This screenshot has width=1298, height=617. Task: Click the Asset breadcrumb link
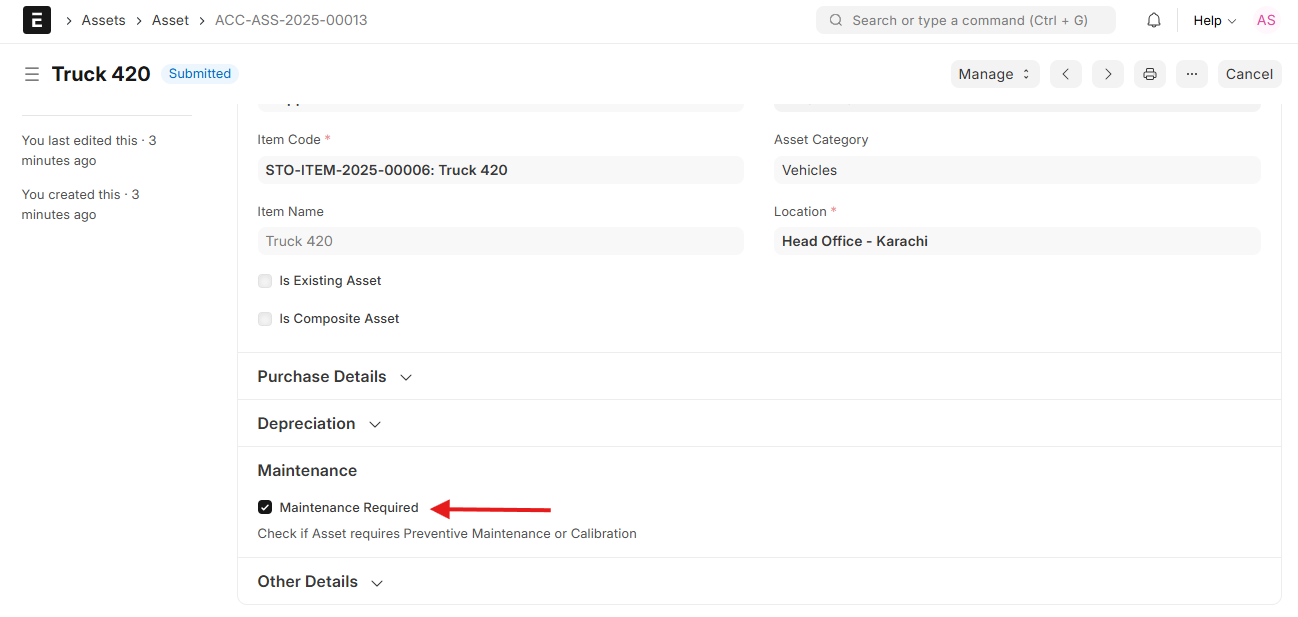[169, 20]
